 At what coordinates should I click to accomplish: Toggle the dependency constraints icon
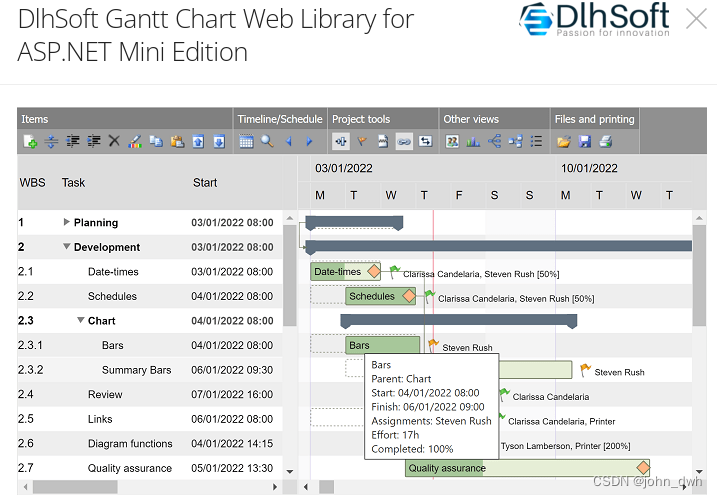click(341, 142)
